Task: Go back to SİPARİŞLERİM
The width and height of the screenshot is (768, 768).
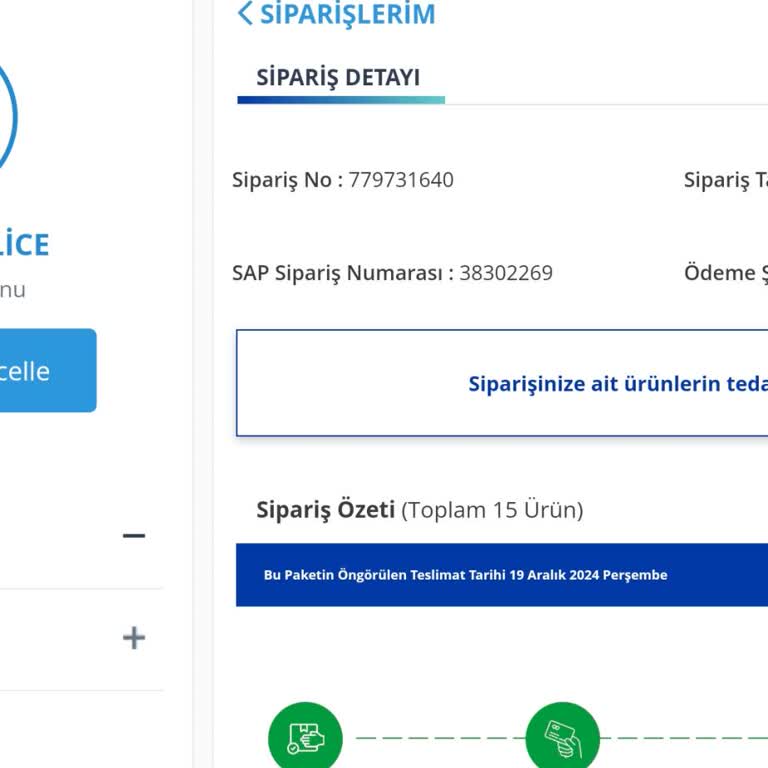Action: pyautogui.click(x=347, y=14)
